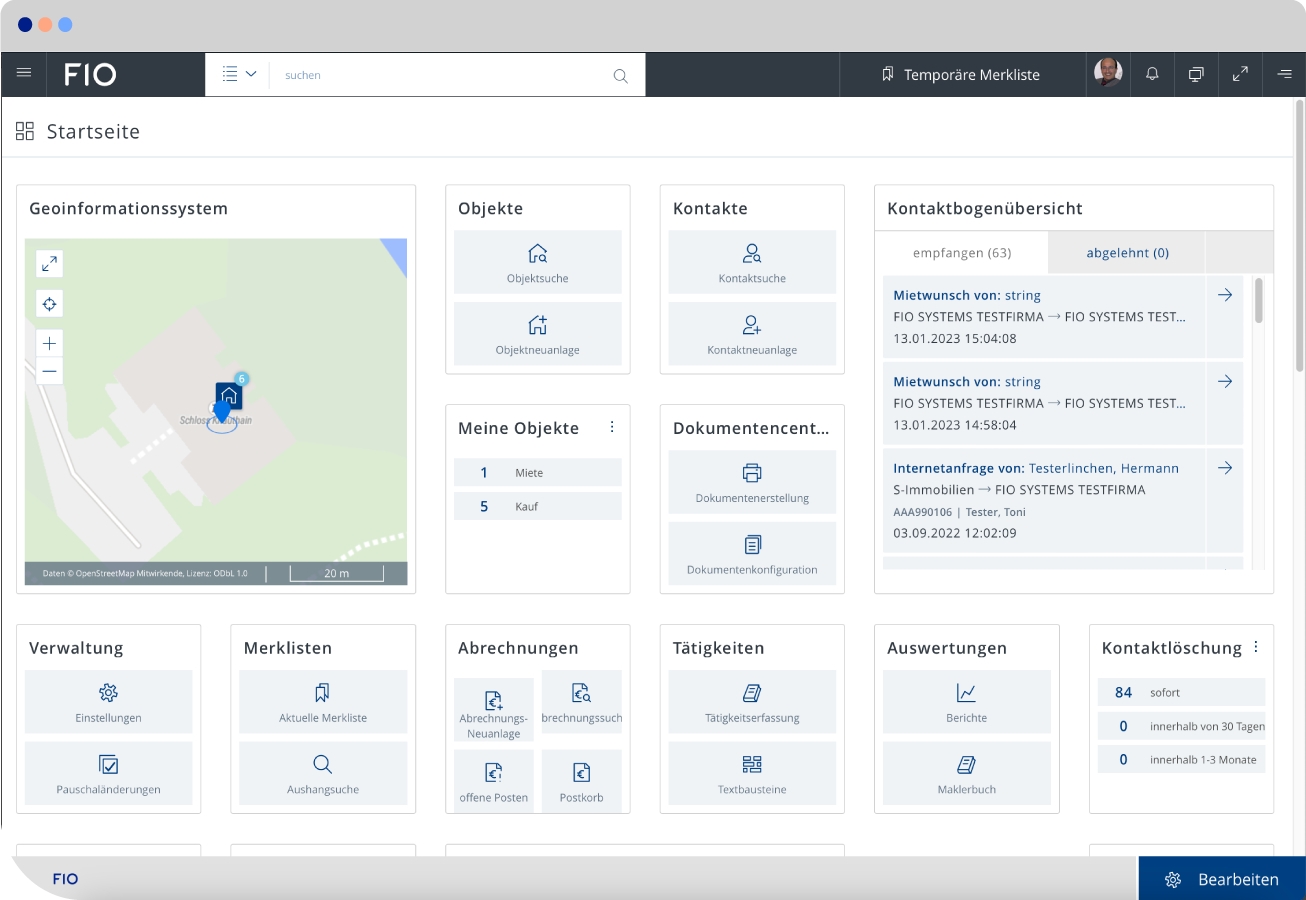
Task: Expand the map to fullscreen
Action: click(49, 263)
